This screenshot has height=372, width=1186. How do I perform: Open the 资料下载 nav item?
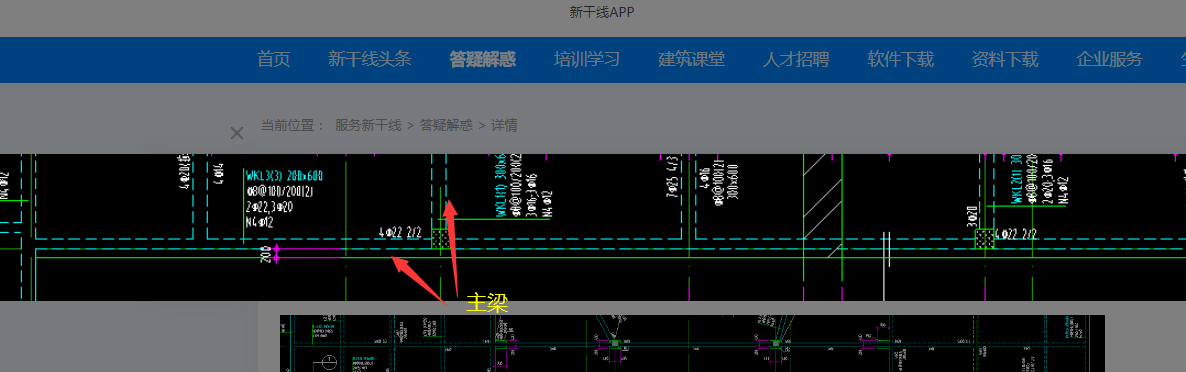click(1004, 60)
